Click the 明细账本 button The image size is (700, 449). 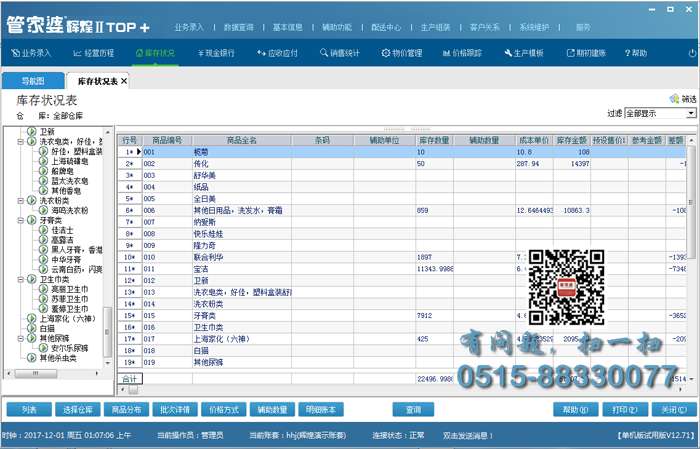tap(321, 410)
